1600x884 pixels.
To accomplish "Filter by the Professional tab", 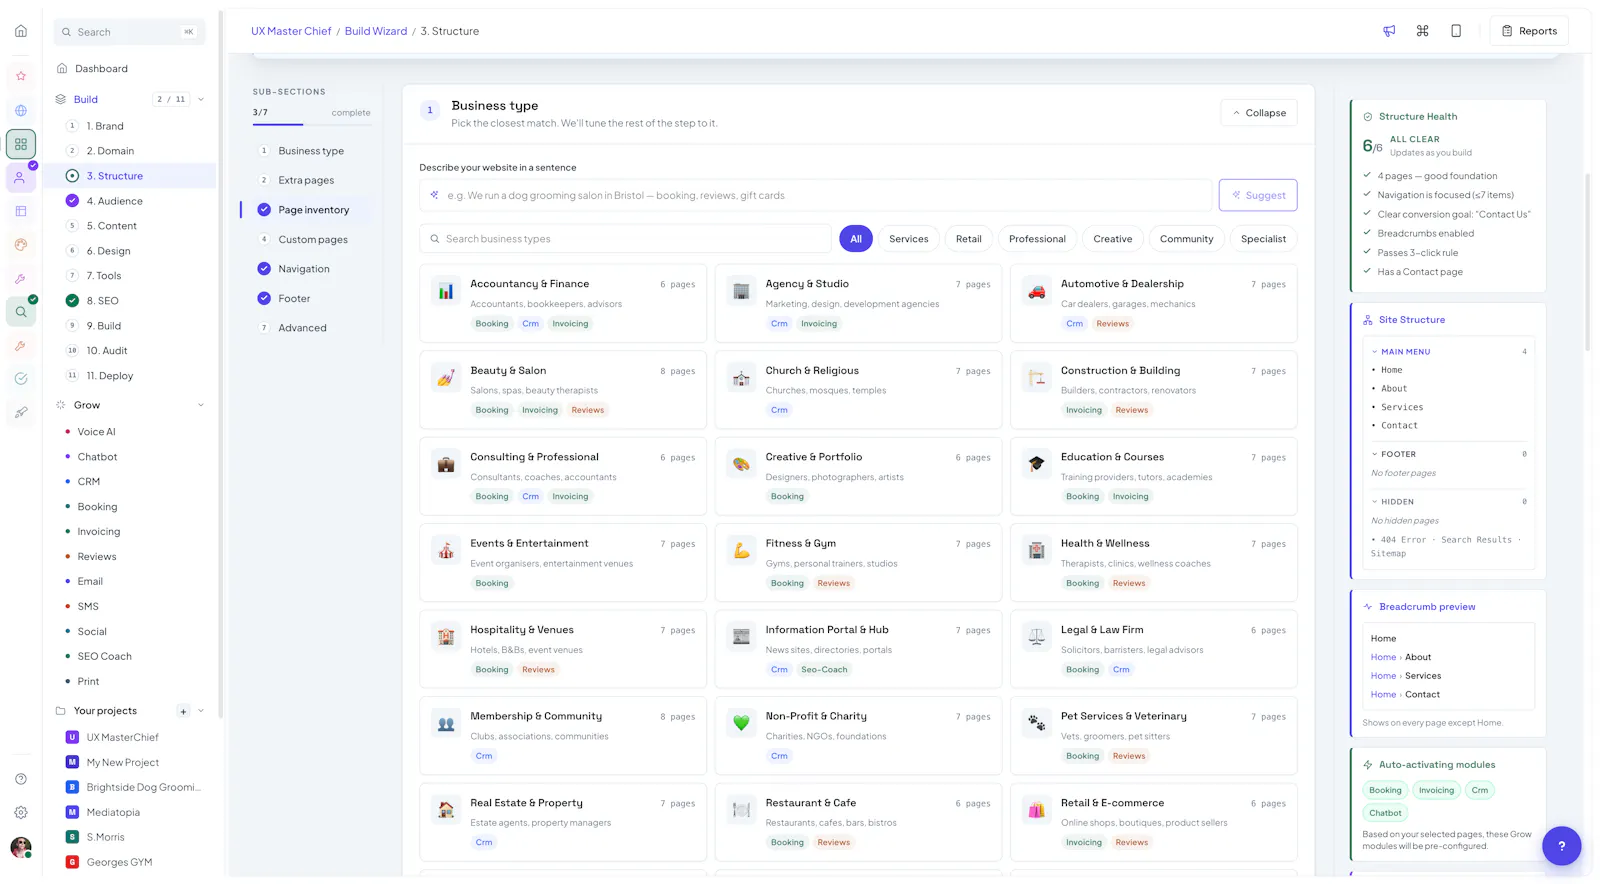I will [x=1037, y=239].
